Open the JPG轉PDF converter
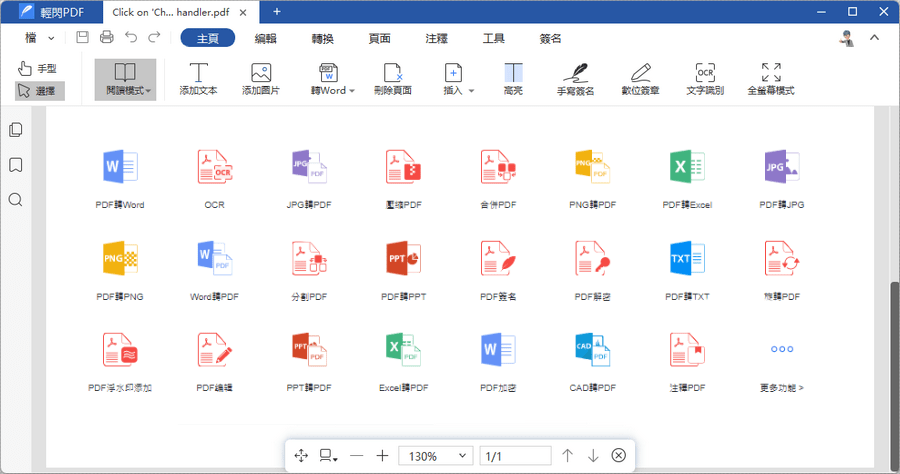 coord(309,178)
